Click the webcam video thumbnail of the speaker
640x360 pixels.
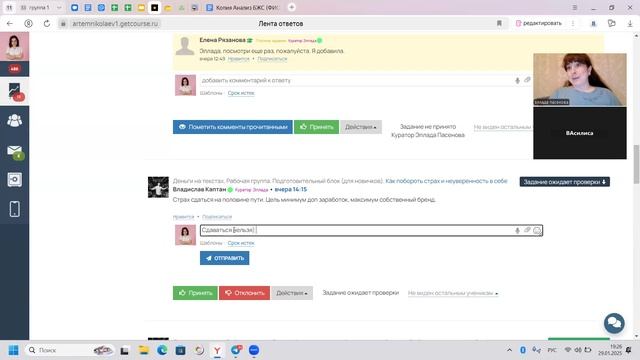click(580, 80)
